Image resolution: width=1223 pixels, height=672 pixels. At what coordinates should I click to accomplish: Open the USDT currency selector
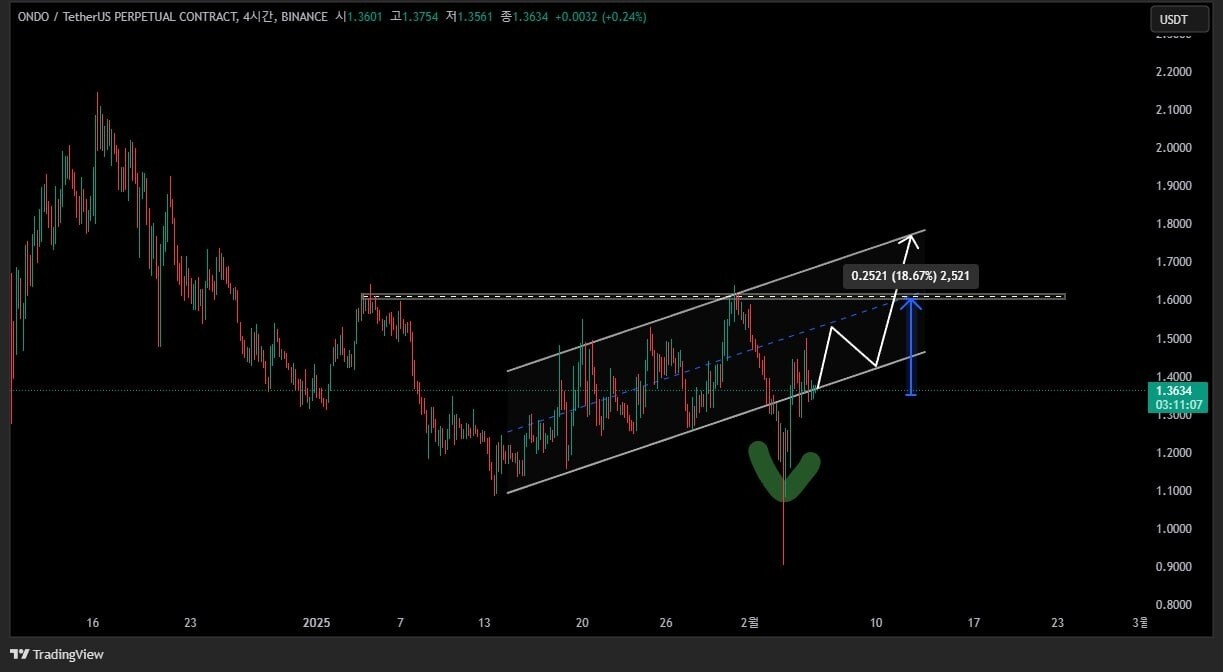point(1172,19)
